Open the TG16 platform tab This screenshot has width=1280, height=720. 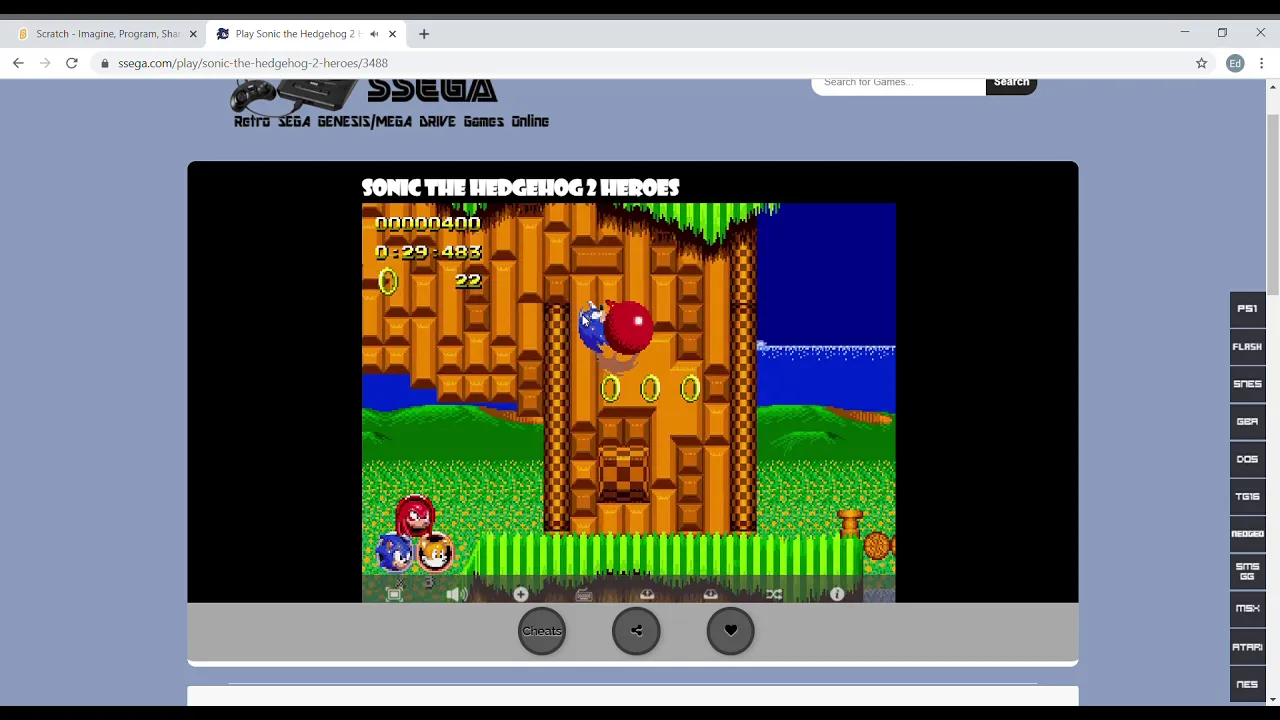(1247, 496)
